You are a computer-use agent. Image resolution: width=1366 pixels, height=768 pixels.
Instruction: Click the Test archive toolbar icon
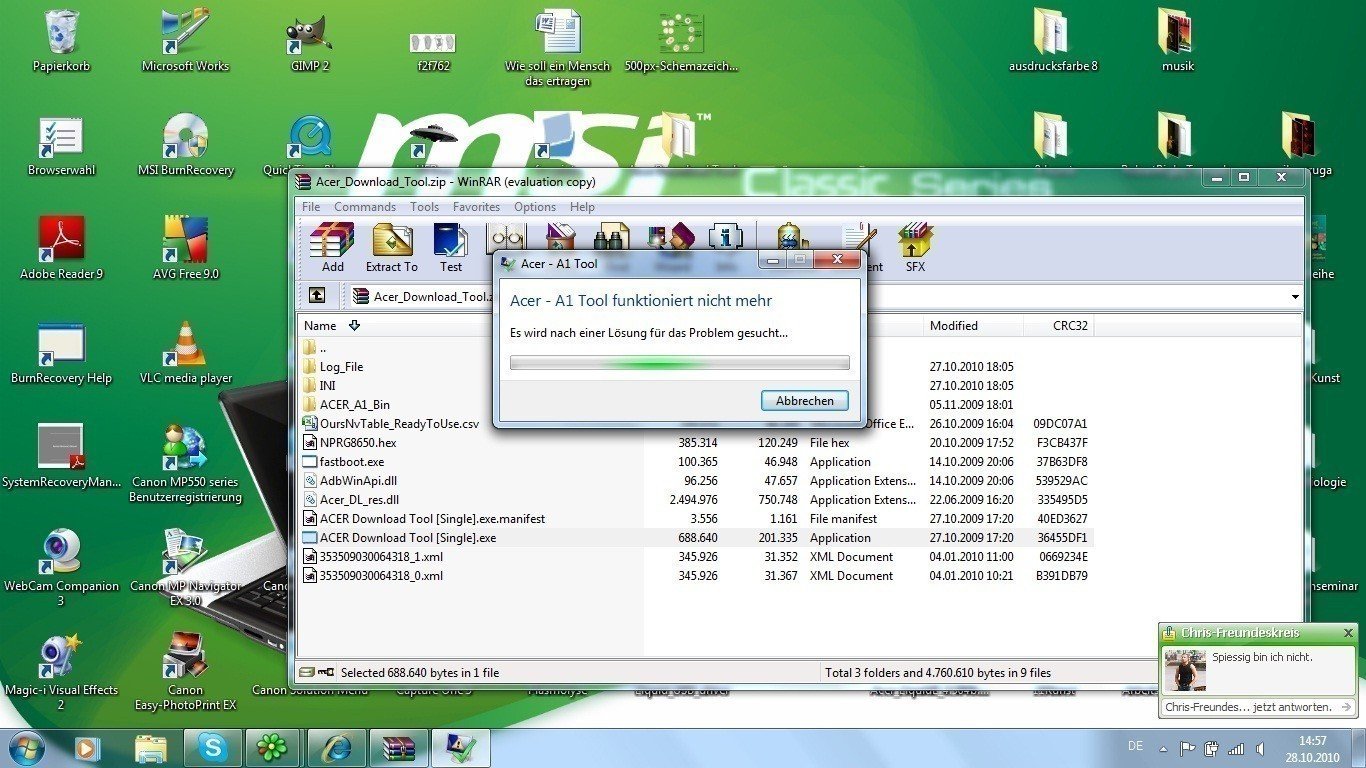tap(451, 247)
